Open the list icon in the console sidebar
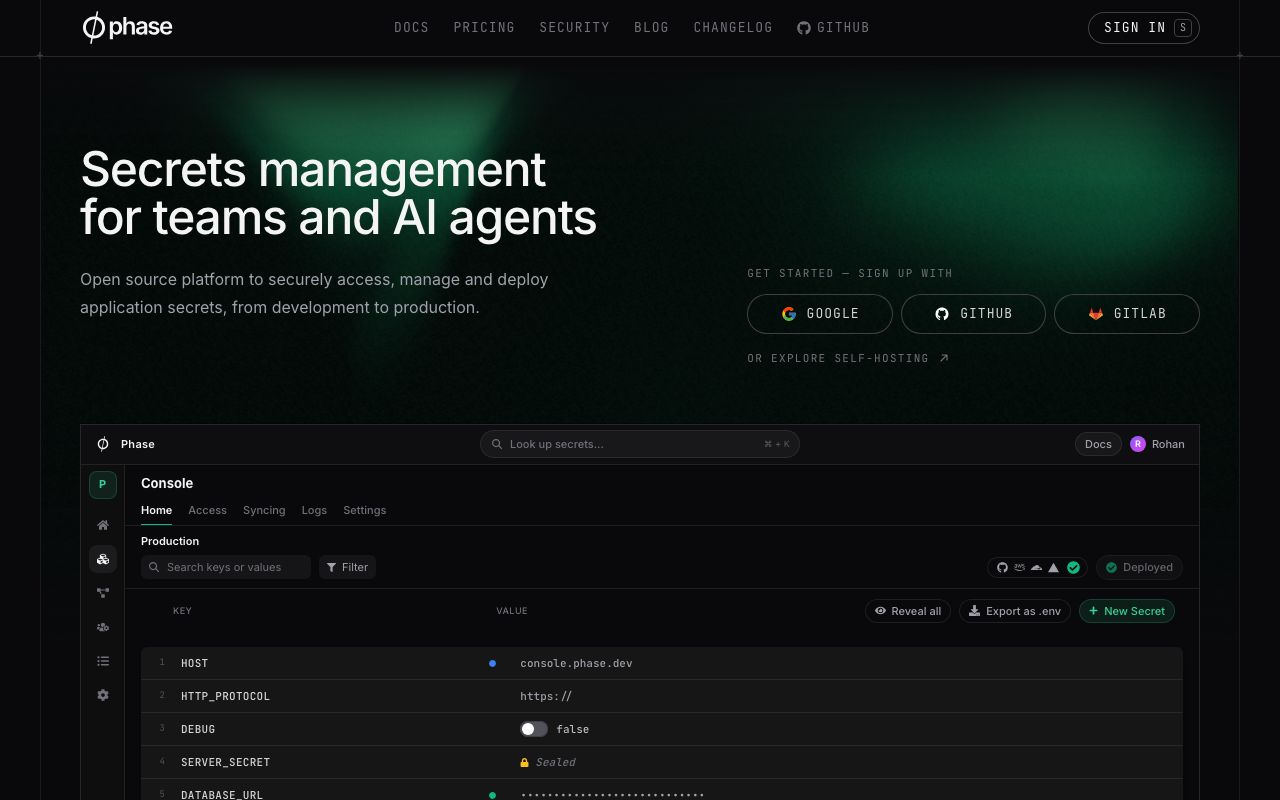This screenshot has width=1280, height=800. point(103,661)
